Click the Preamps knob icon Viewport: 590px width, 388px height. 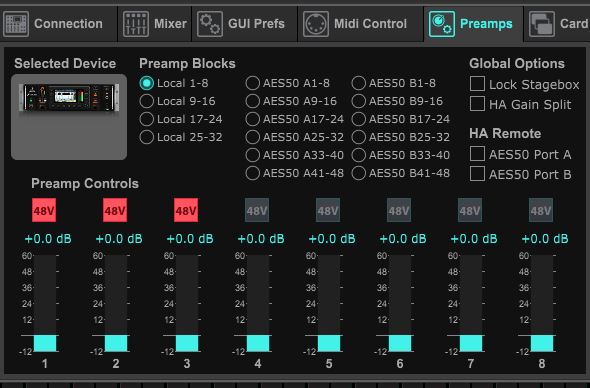442,24
